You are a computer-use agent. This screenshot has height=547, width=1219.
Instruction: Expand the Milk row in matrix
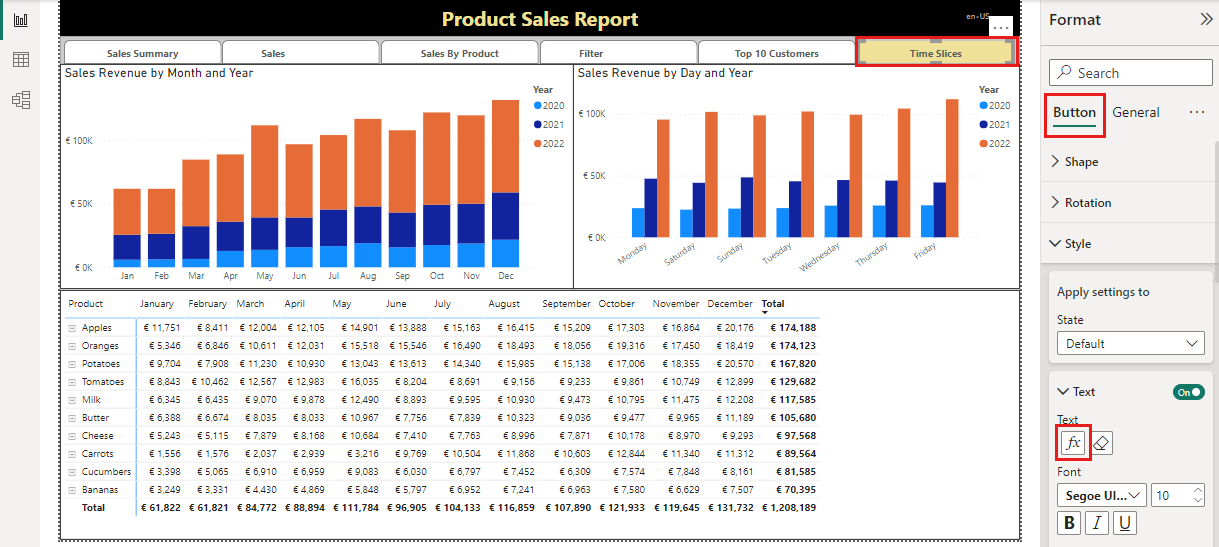point(72,400)
